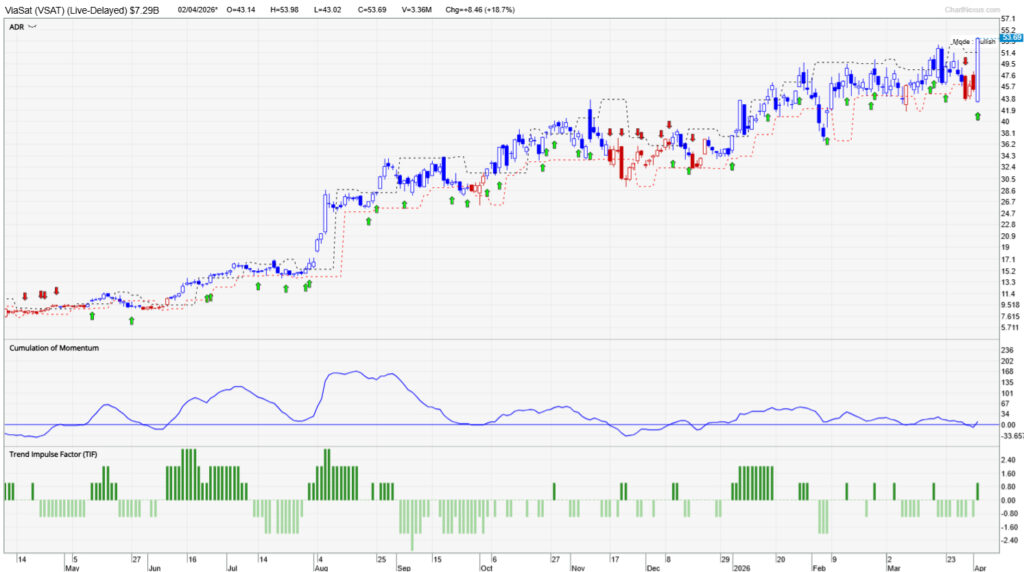The width and height of the screenshot is (1024, 572).
Task: Click the 5.711 price axis label
Action: [x=1010, y=328]
